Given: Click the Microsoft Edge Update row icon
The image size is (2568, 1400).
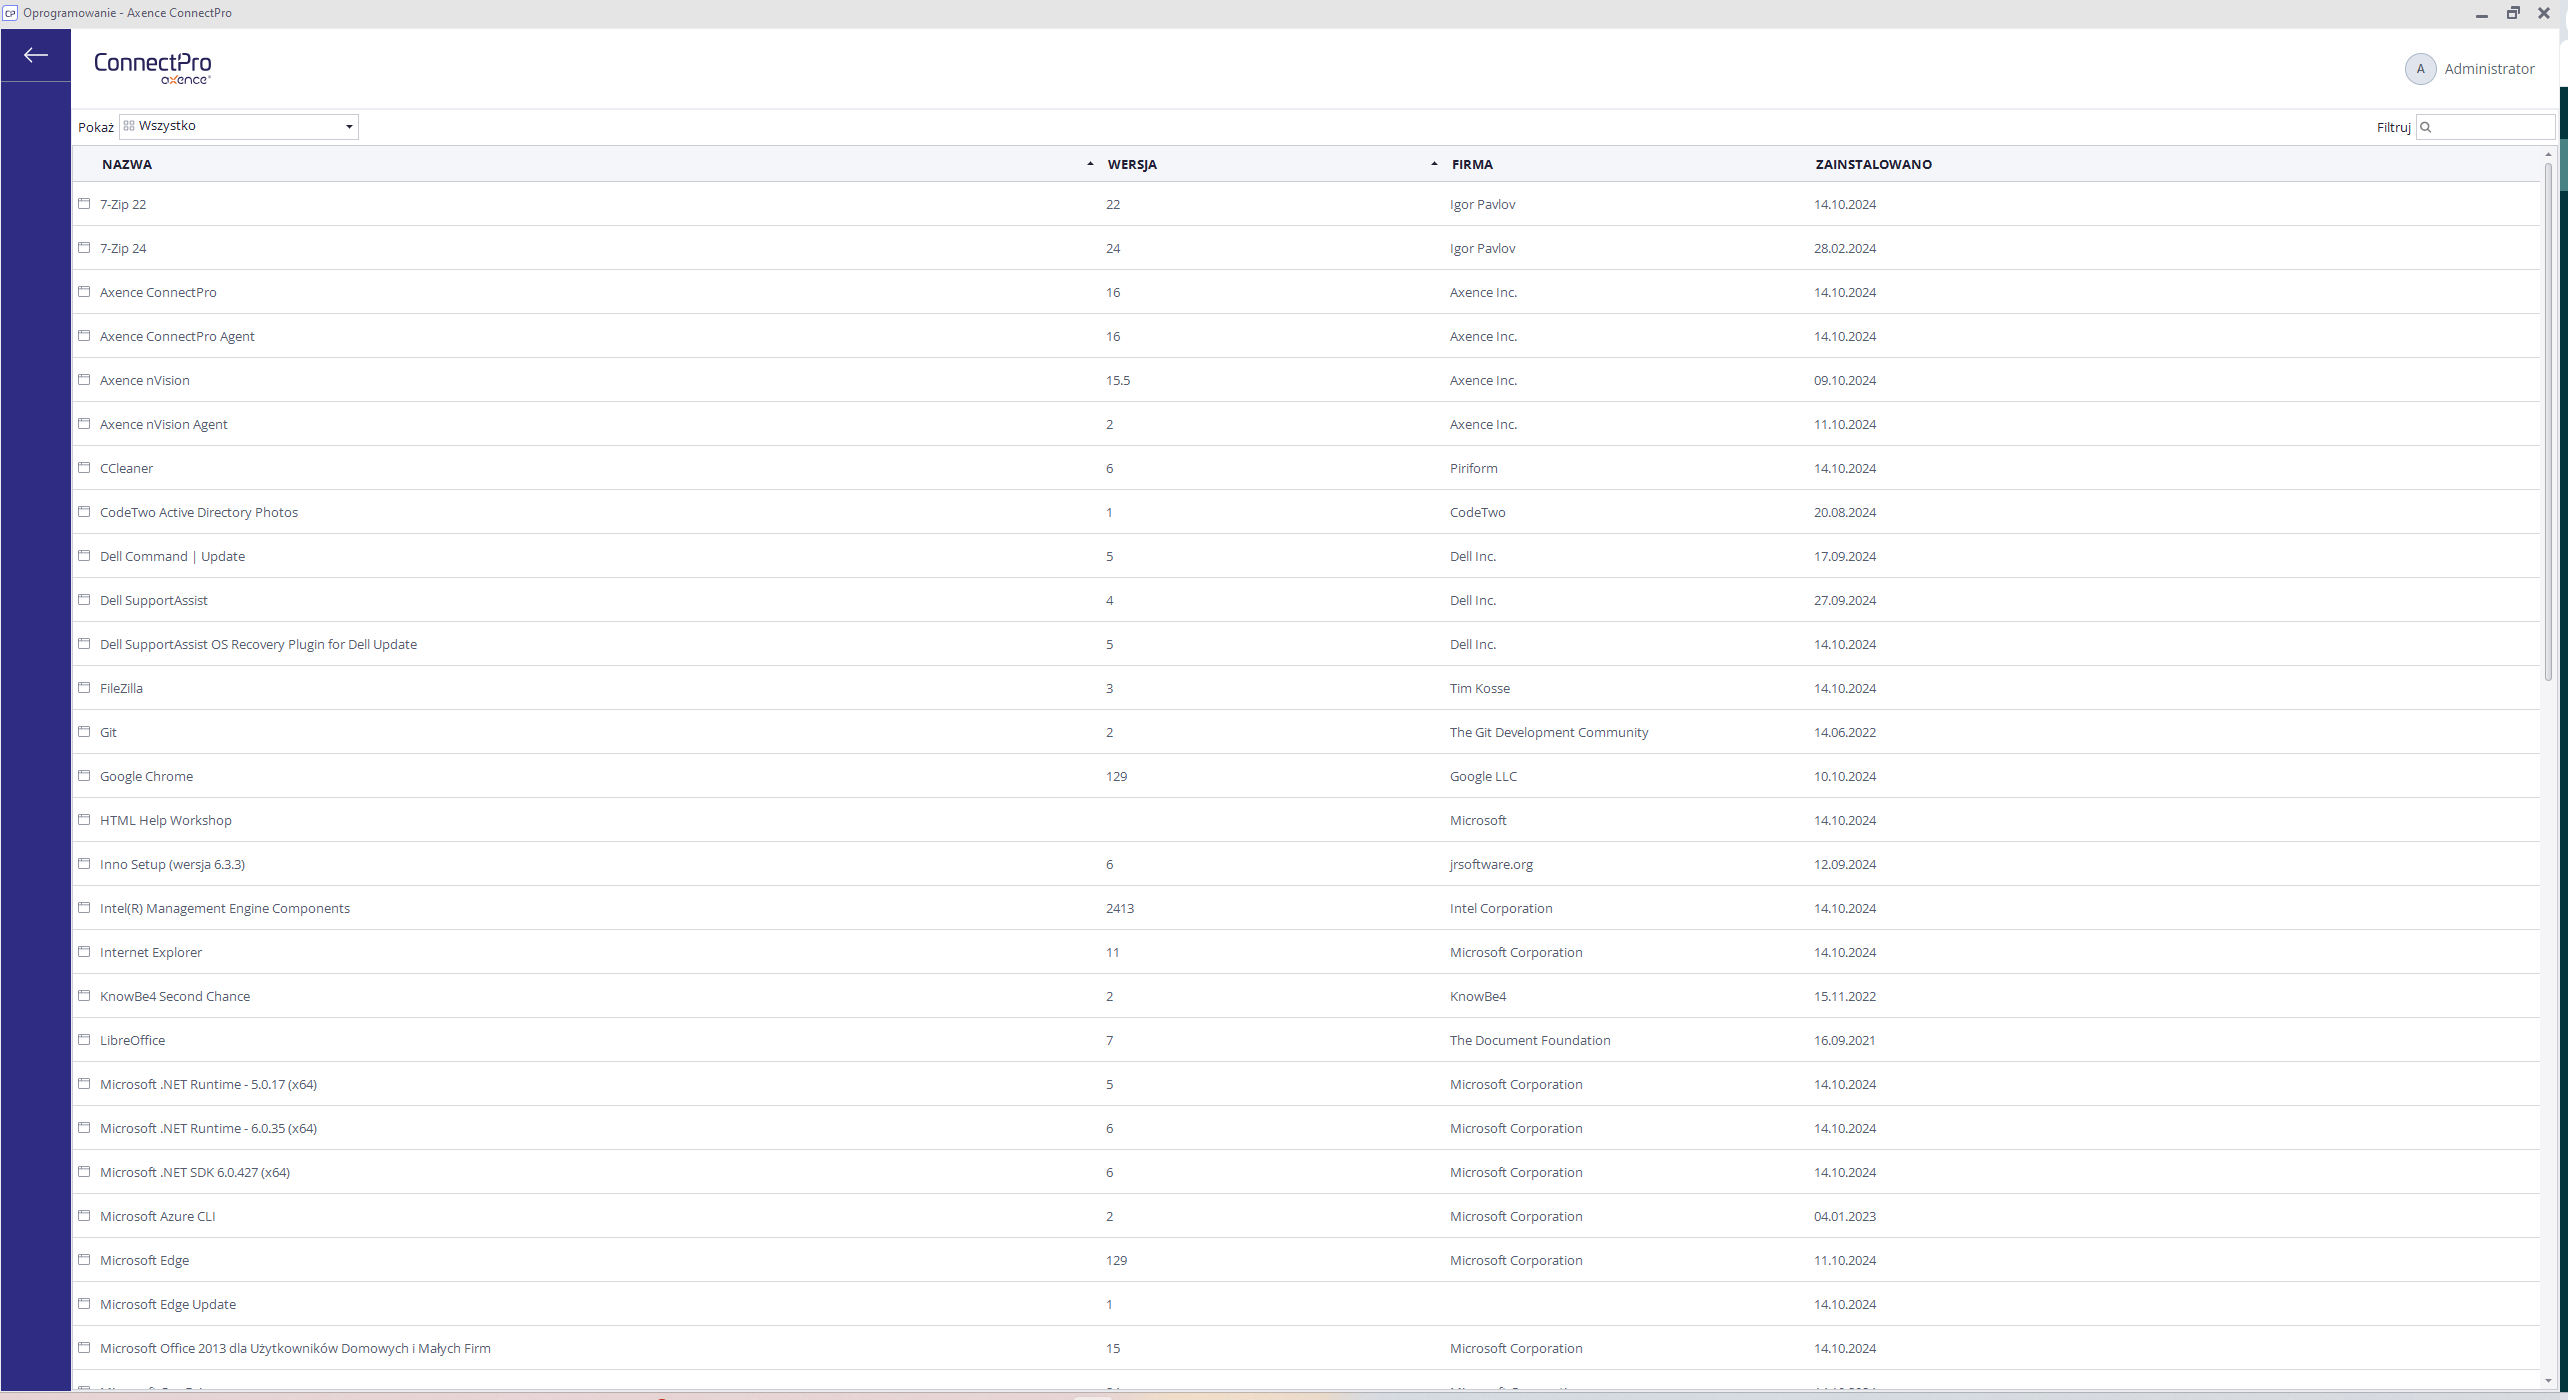Looking at the screenshot, I should (x=84, y=1304).
